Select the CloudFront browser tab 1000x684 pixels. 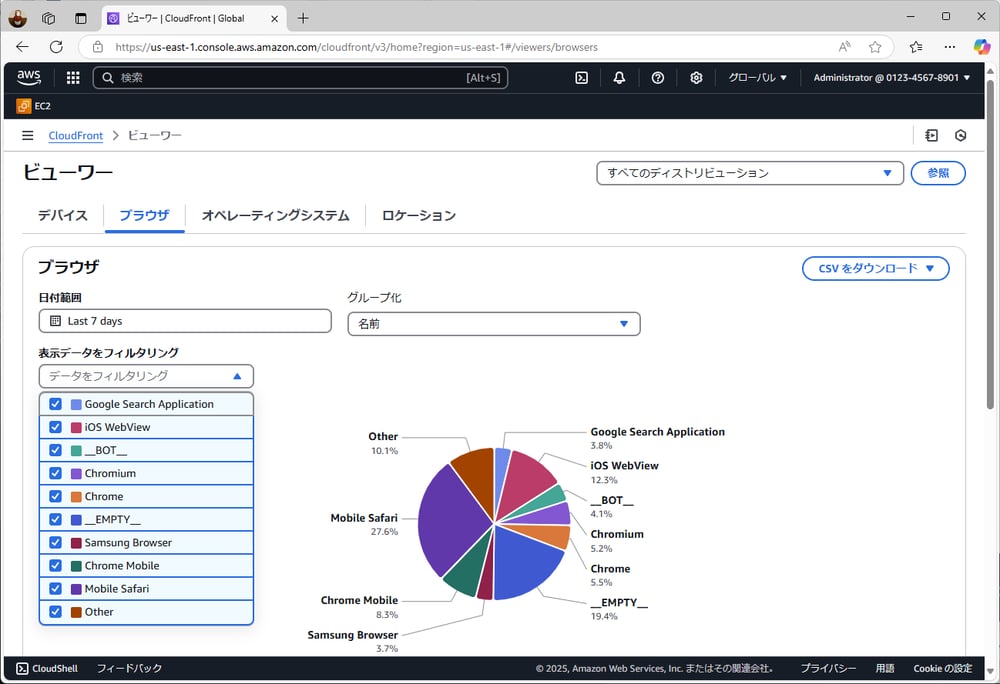(193, 18)
